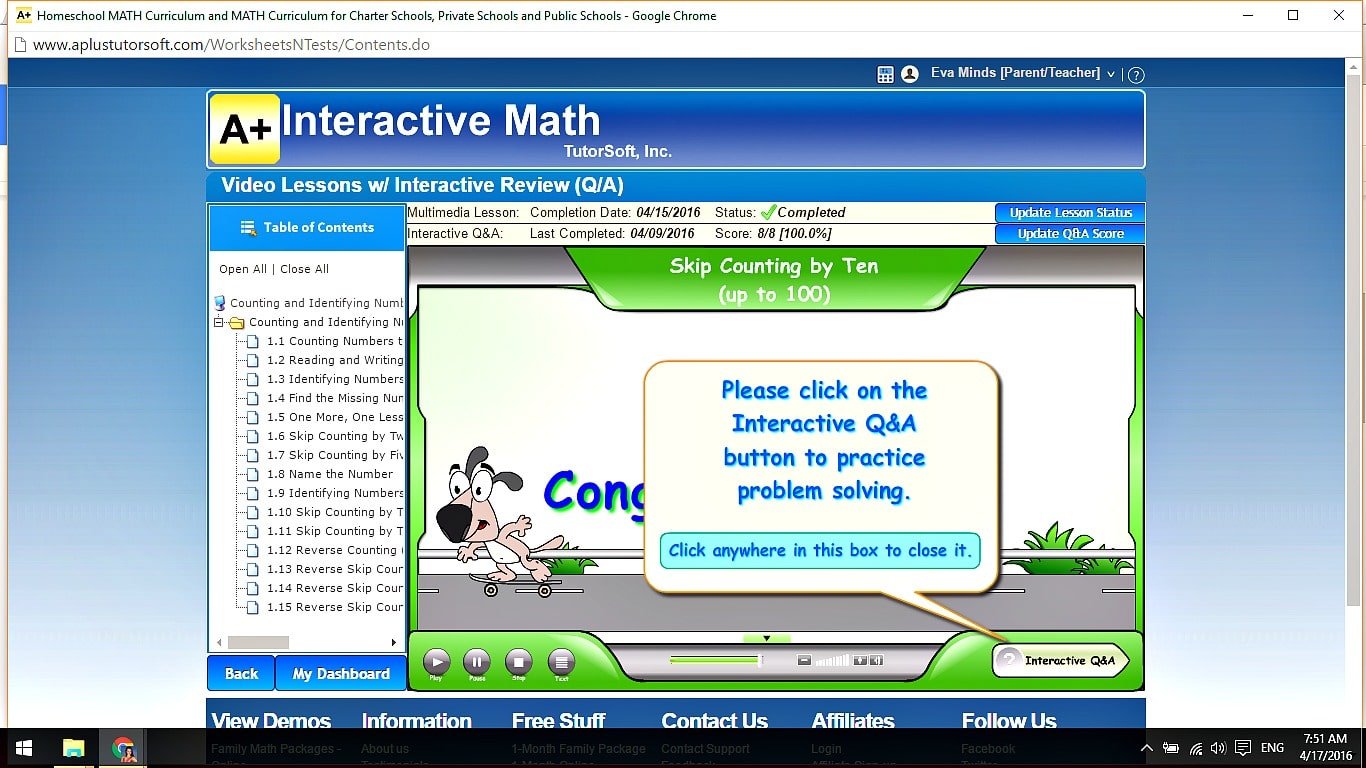Click the Affiliates footer heading
Screen dimensions: 1366x768
853,721
